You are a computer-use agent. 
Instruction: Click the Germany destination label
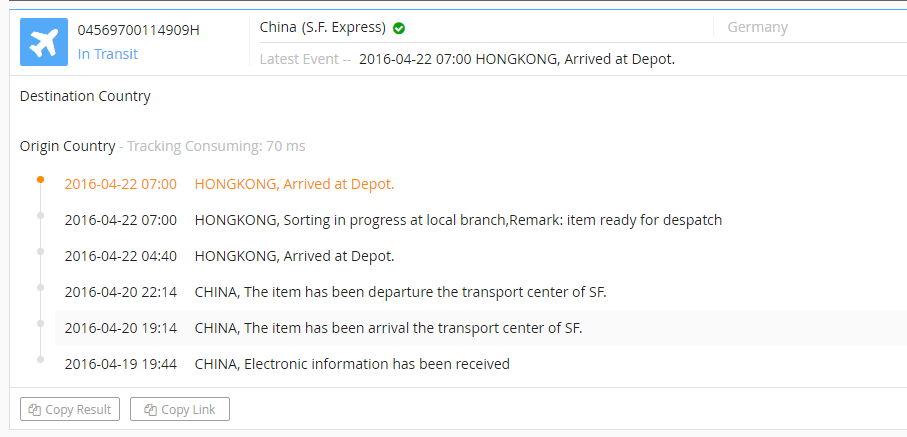coord(758,27)
